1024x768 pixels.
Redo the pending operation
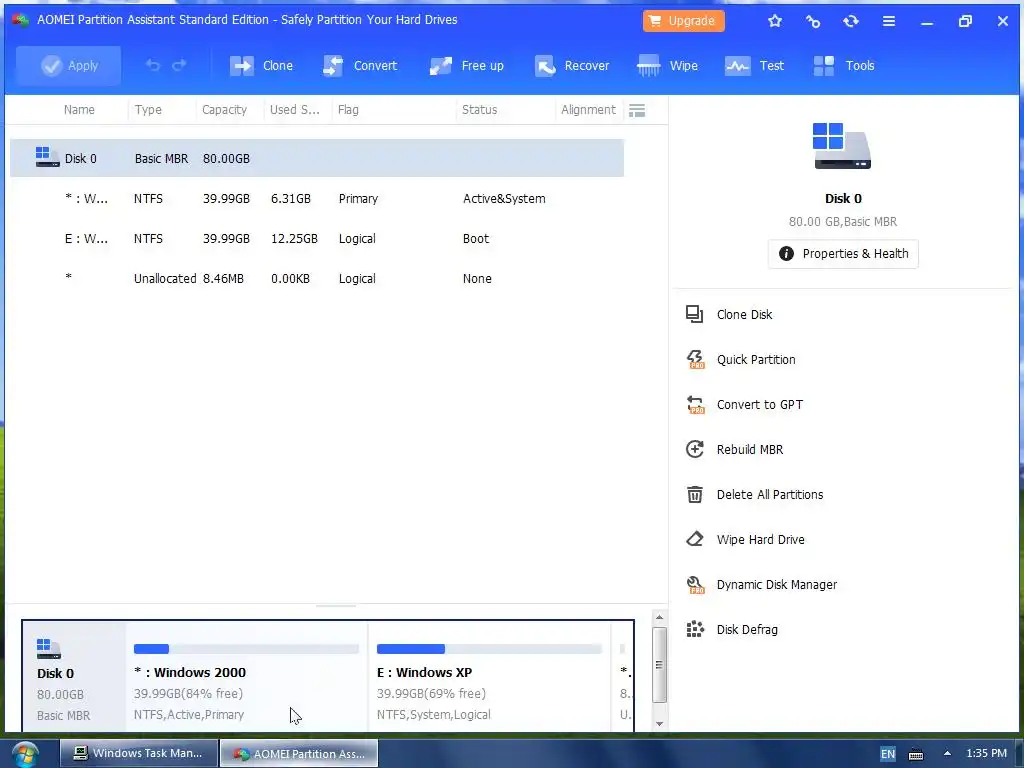pyautogui.click(x=179, y=65)
